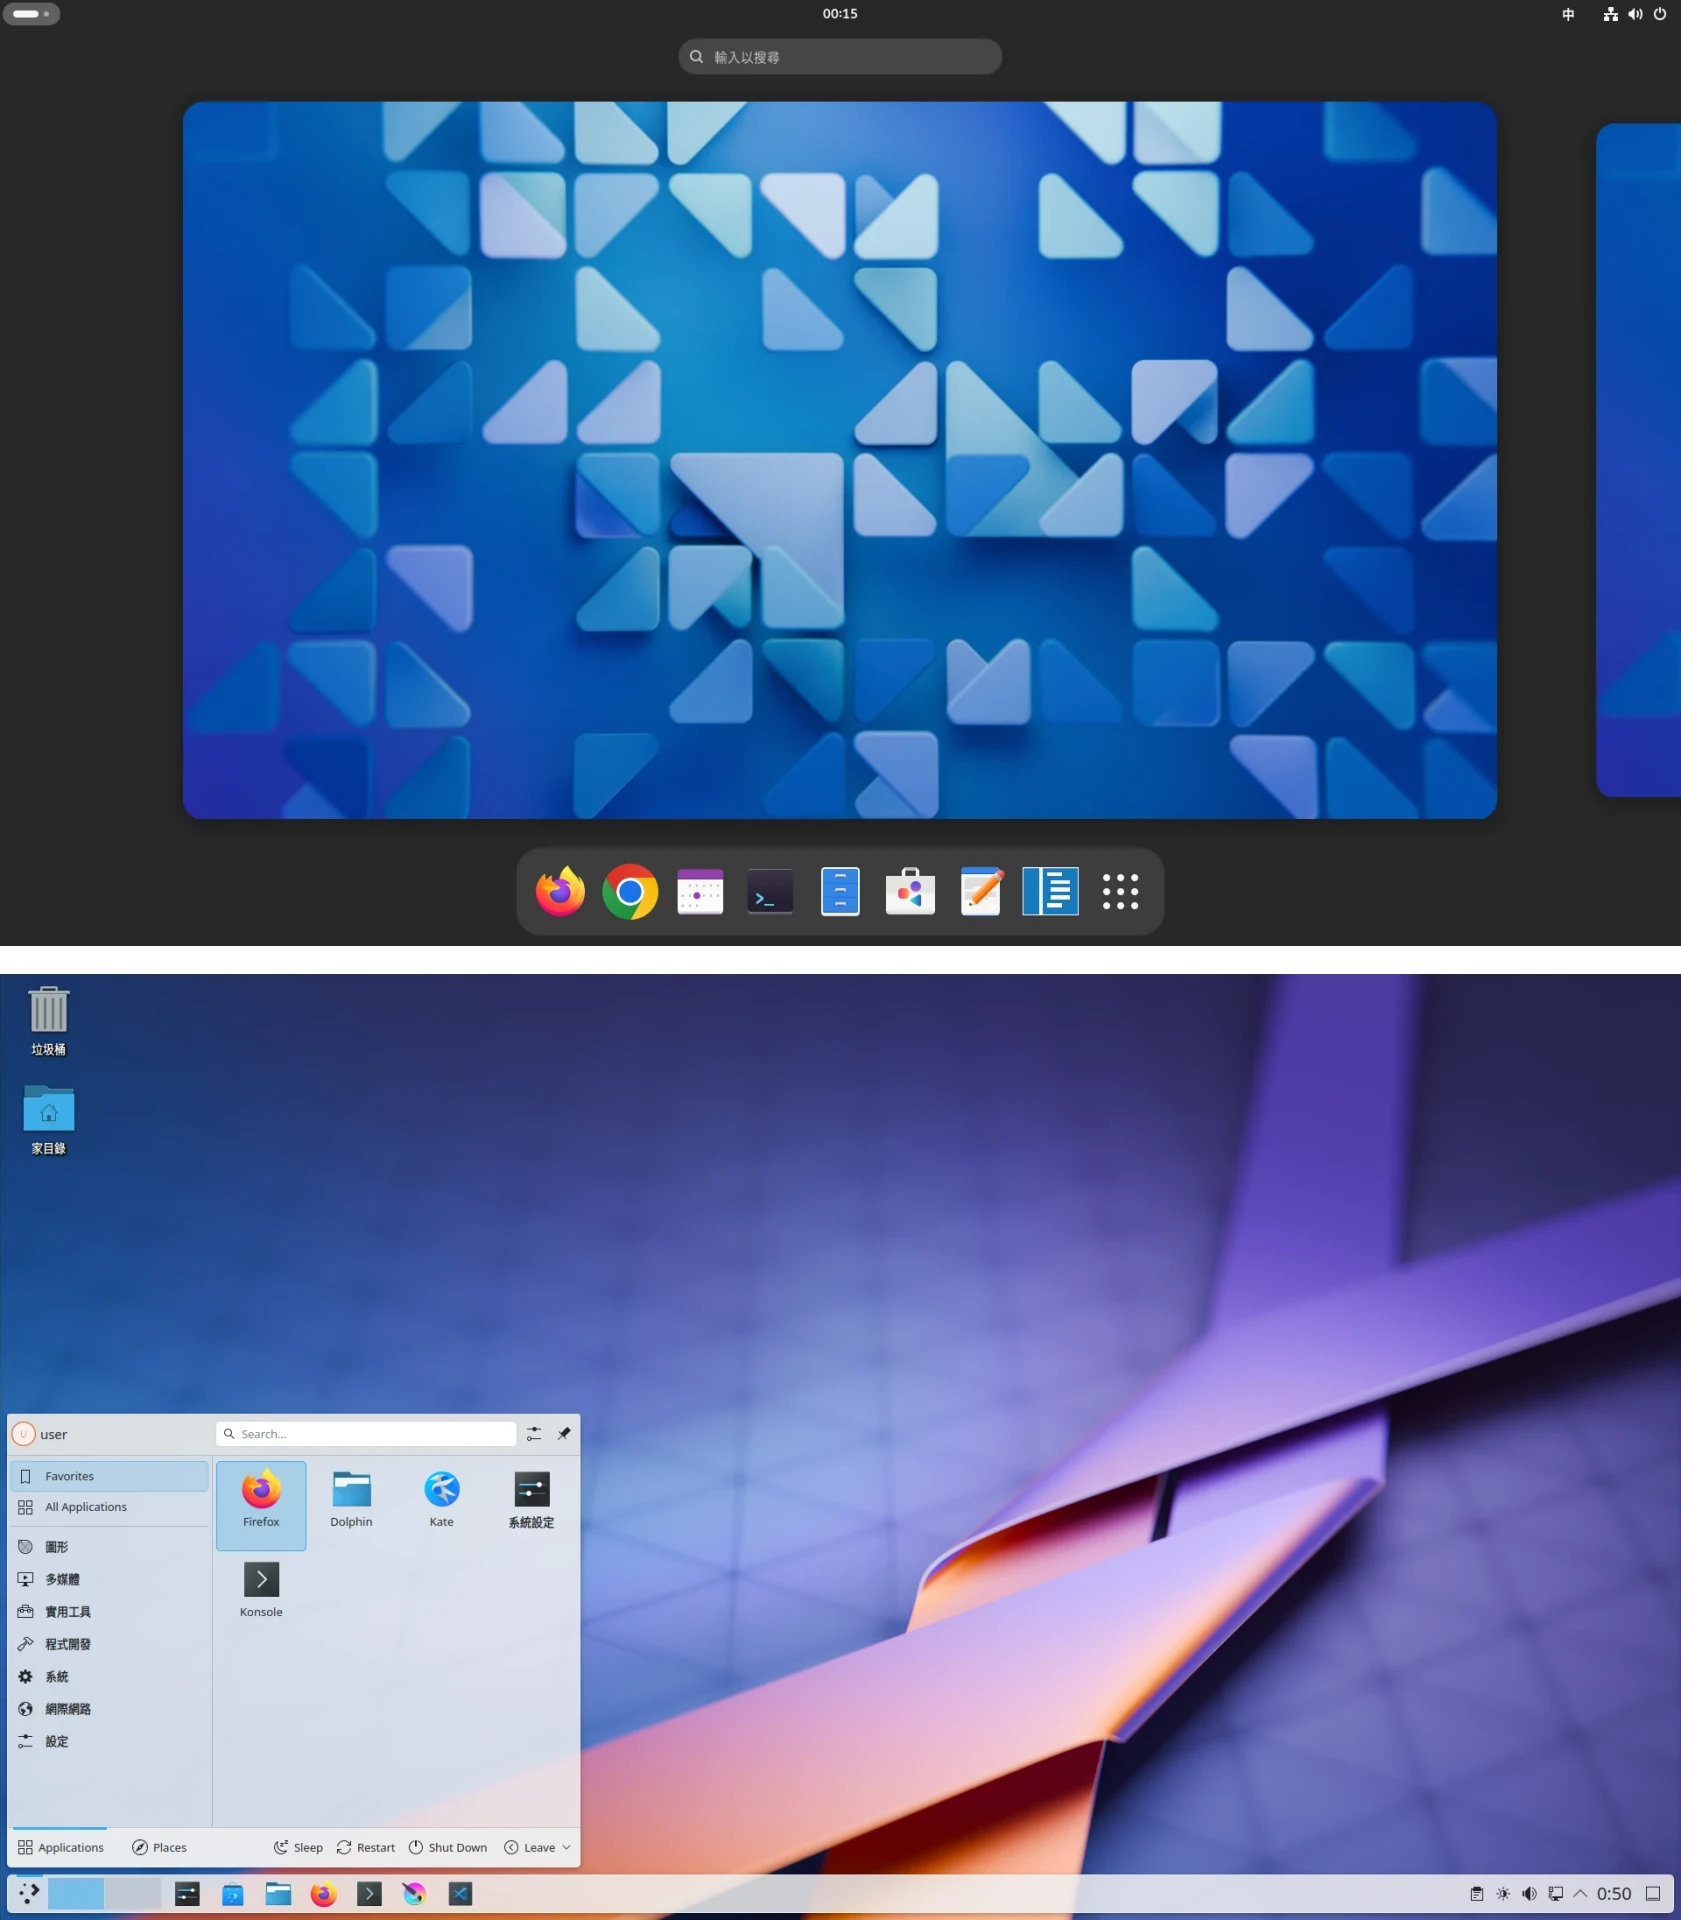Viewport: 1681px width, 1920px height.
Task: Open the 網際網路 internet category
Action: click(x=109, y=1709)
